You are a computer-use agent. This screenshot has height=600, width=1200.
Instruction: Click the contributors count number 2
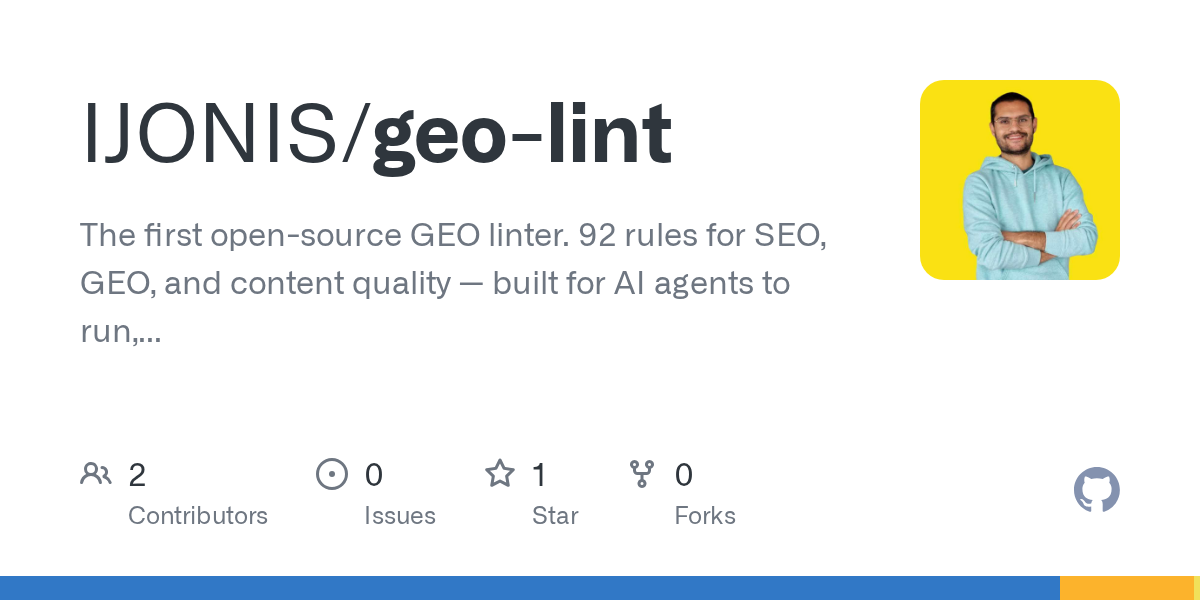[x=137, y=474]
